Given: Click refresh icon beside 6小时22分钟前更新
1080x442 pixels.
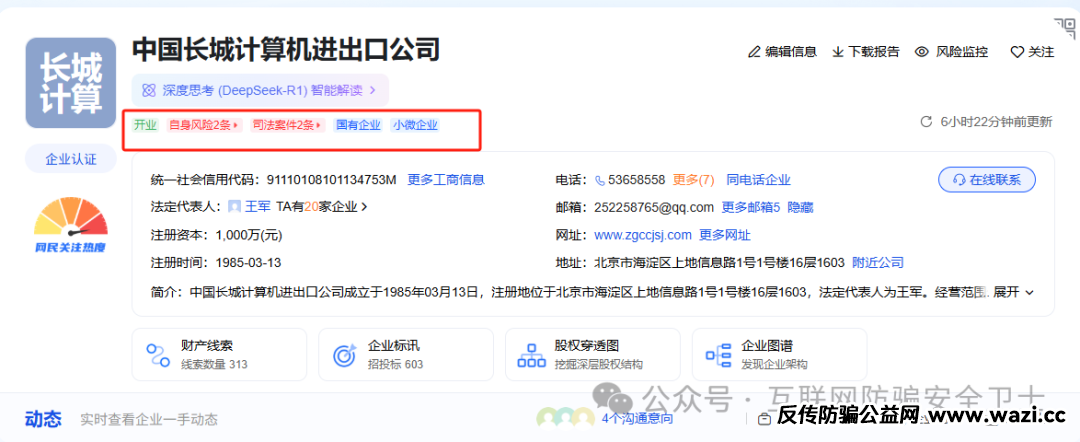Looking at the screenshot, I should (926, 122).
